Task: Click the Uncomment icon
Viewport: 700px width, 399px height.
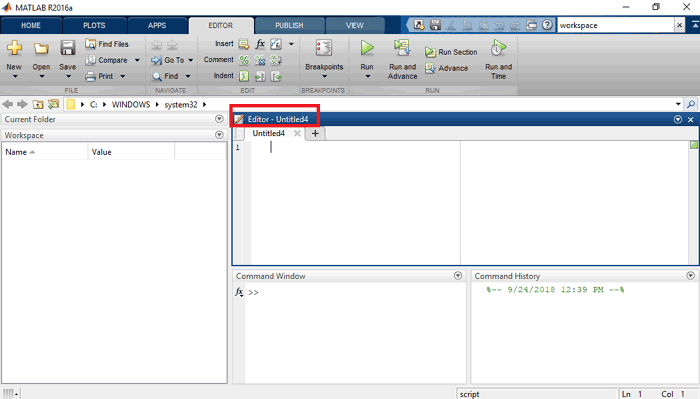Action: coord(260,60)
